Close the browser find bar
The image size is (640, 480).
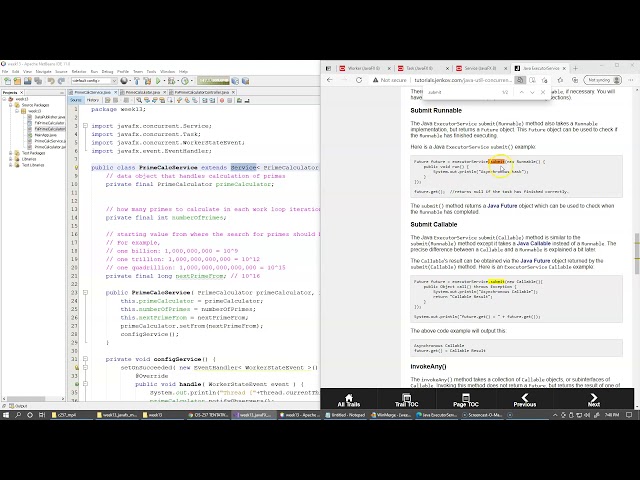(543, 92)
